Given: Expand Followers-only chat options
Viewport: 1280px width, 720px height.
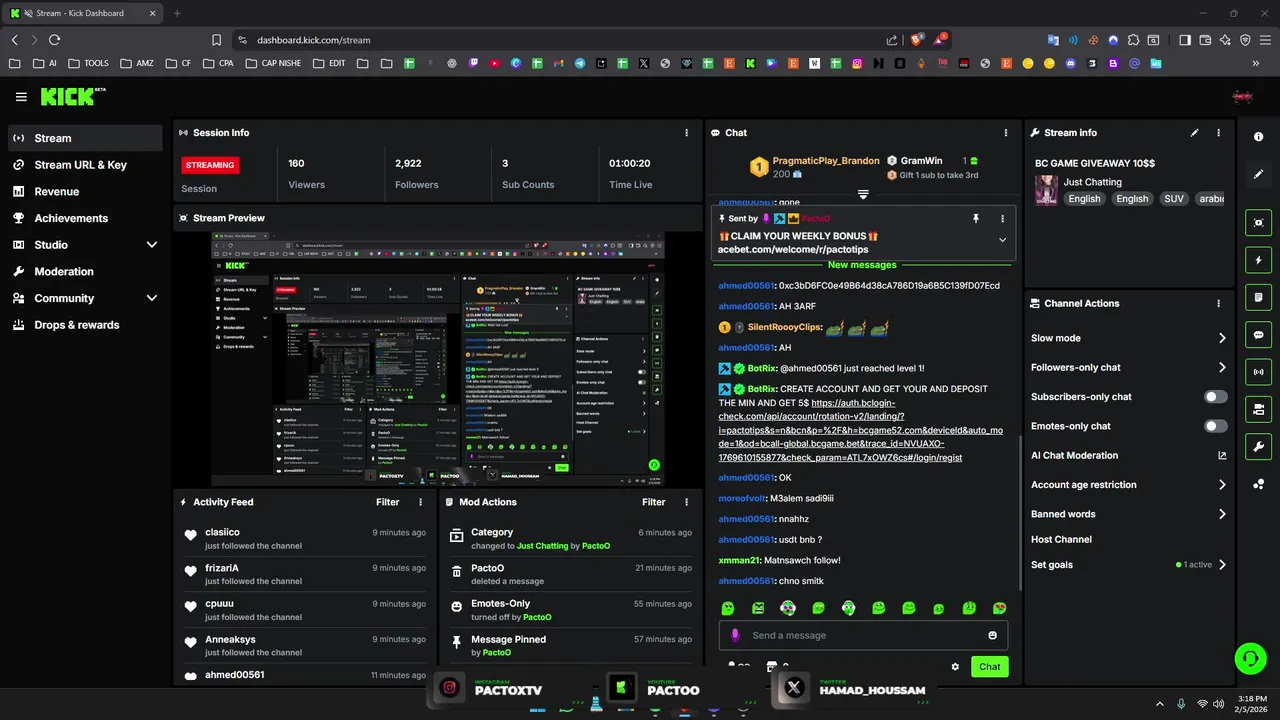Looking at the screenshot, I should [x=1222, y=367].
